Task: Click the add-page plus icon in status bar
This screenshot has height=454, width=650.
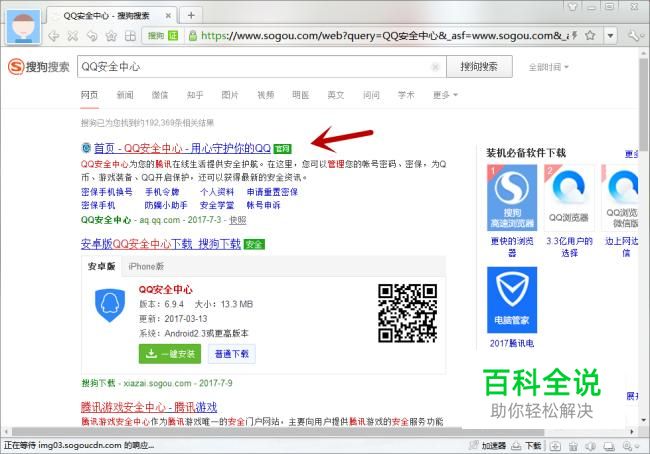Action: click(x=555, y=446)
